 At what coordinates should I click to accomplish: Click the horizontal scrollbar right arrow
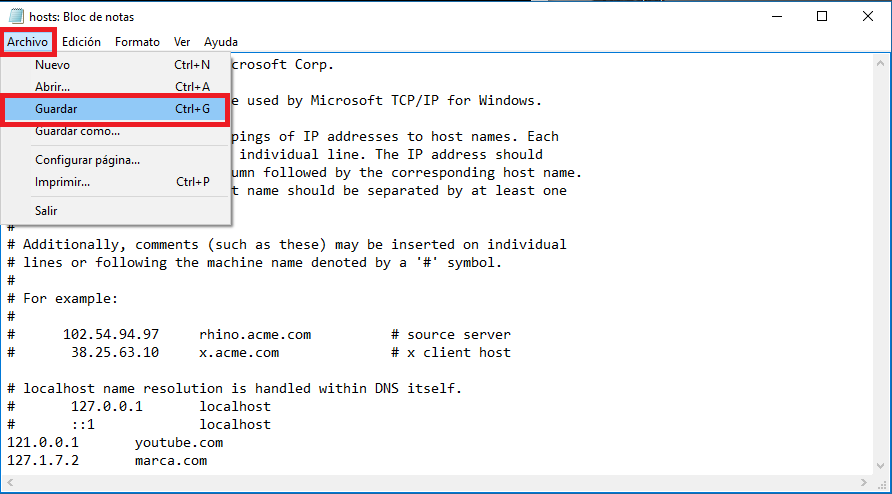865,483
